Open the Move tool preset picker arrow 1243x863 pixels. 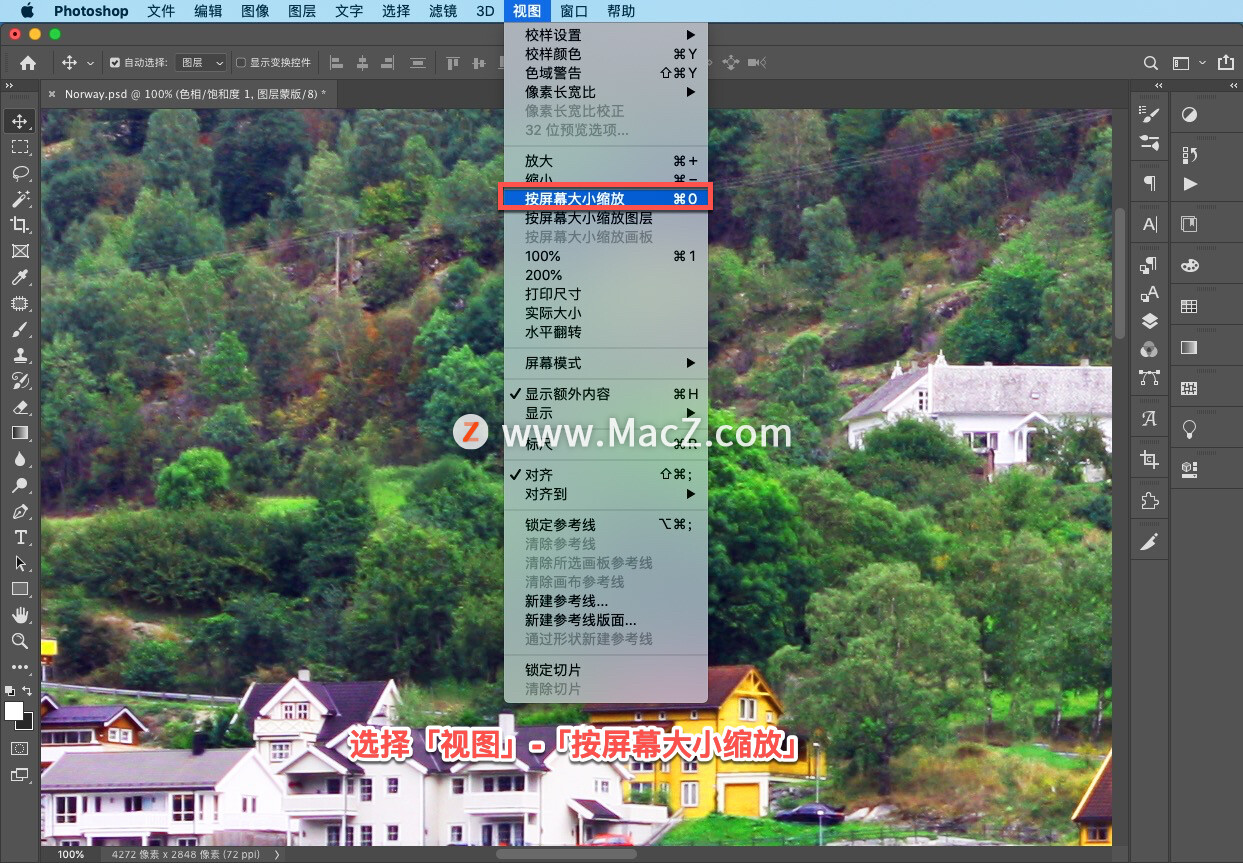point(90,63)
